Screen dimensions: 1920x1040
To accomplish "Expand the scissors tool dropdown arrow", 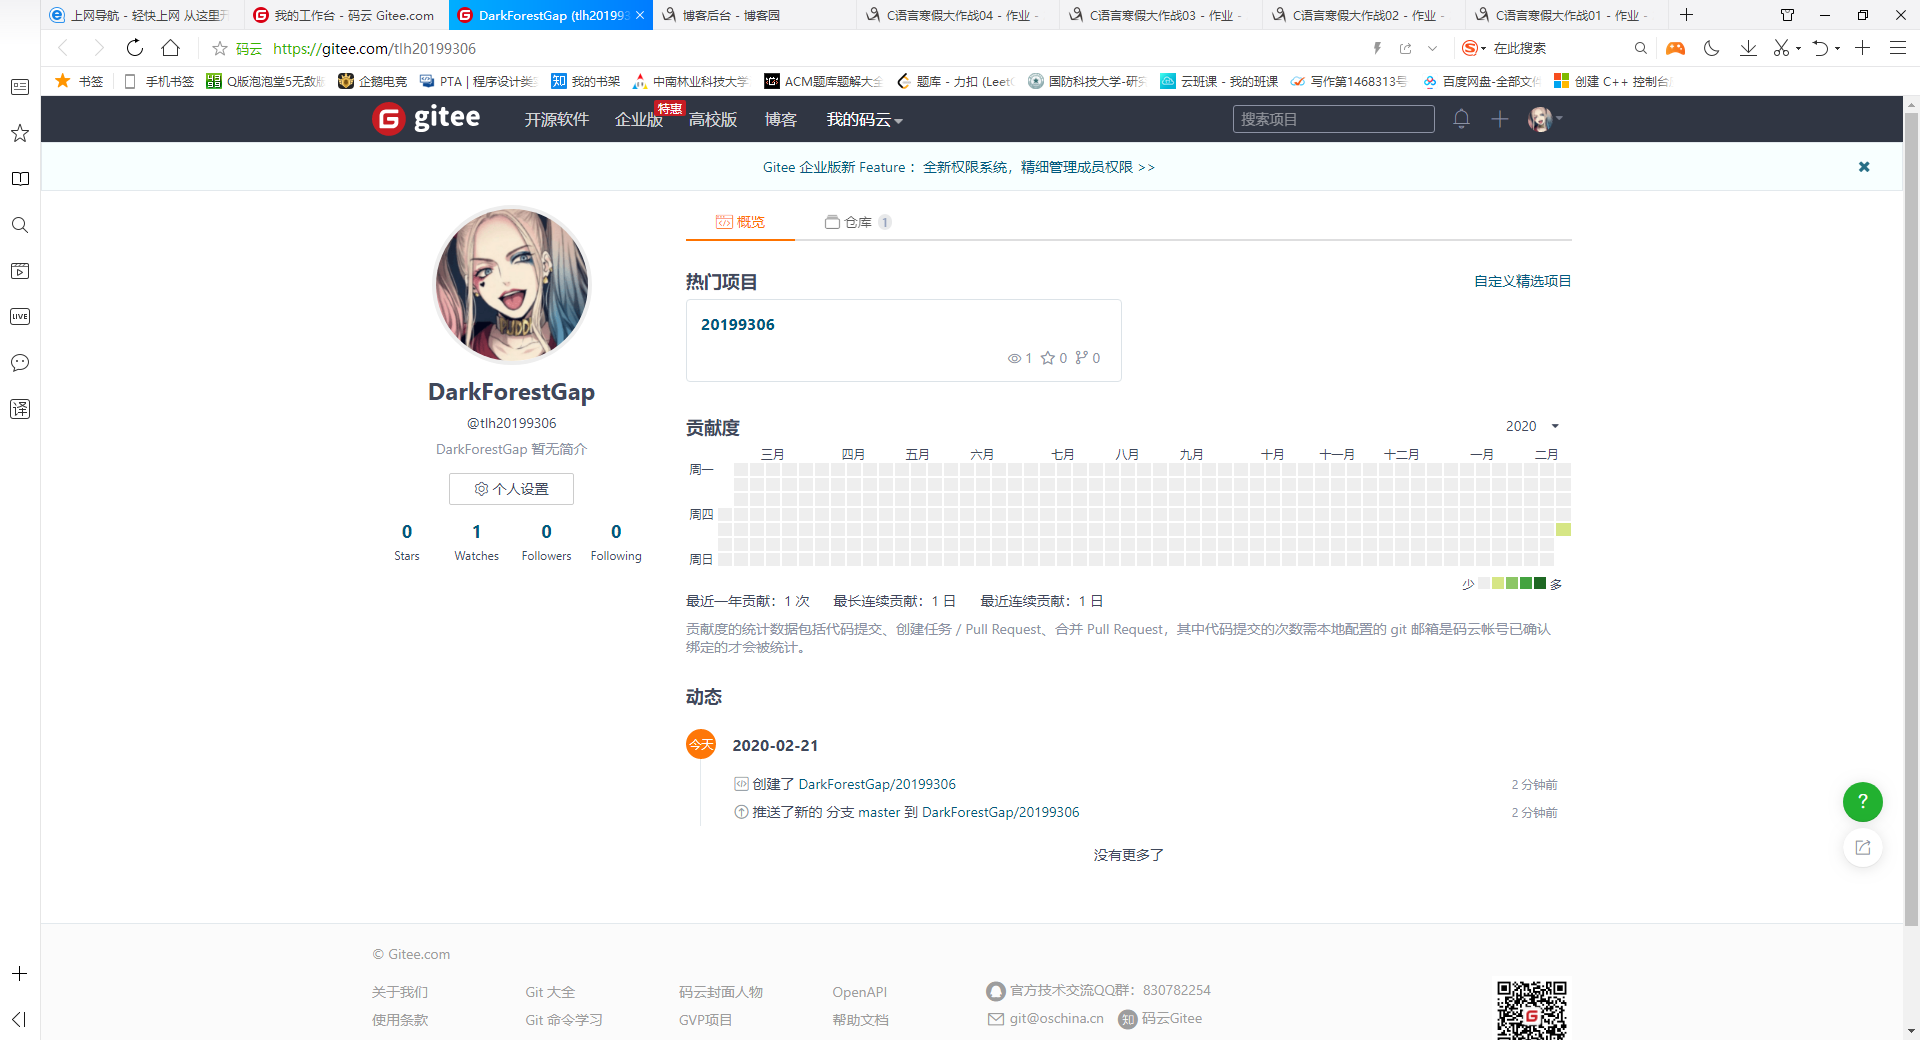I will (1799, 49).
